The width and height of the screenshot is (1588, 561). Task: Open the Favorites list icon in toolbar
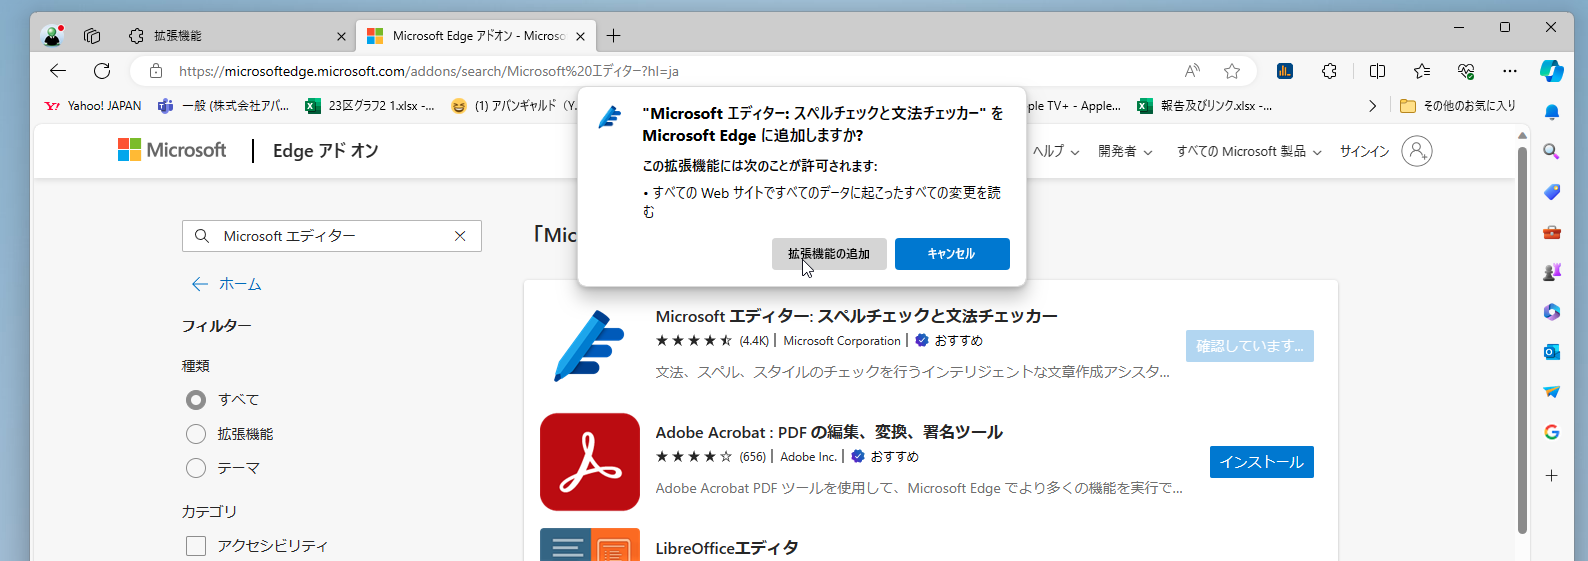[1422, 71]
